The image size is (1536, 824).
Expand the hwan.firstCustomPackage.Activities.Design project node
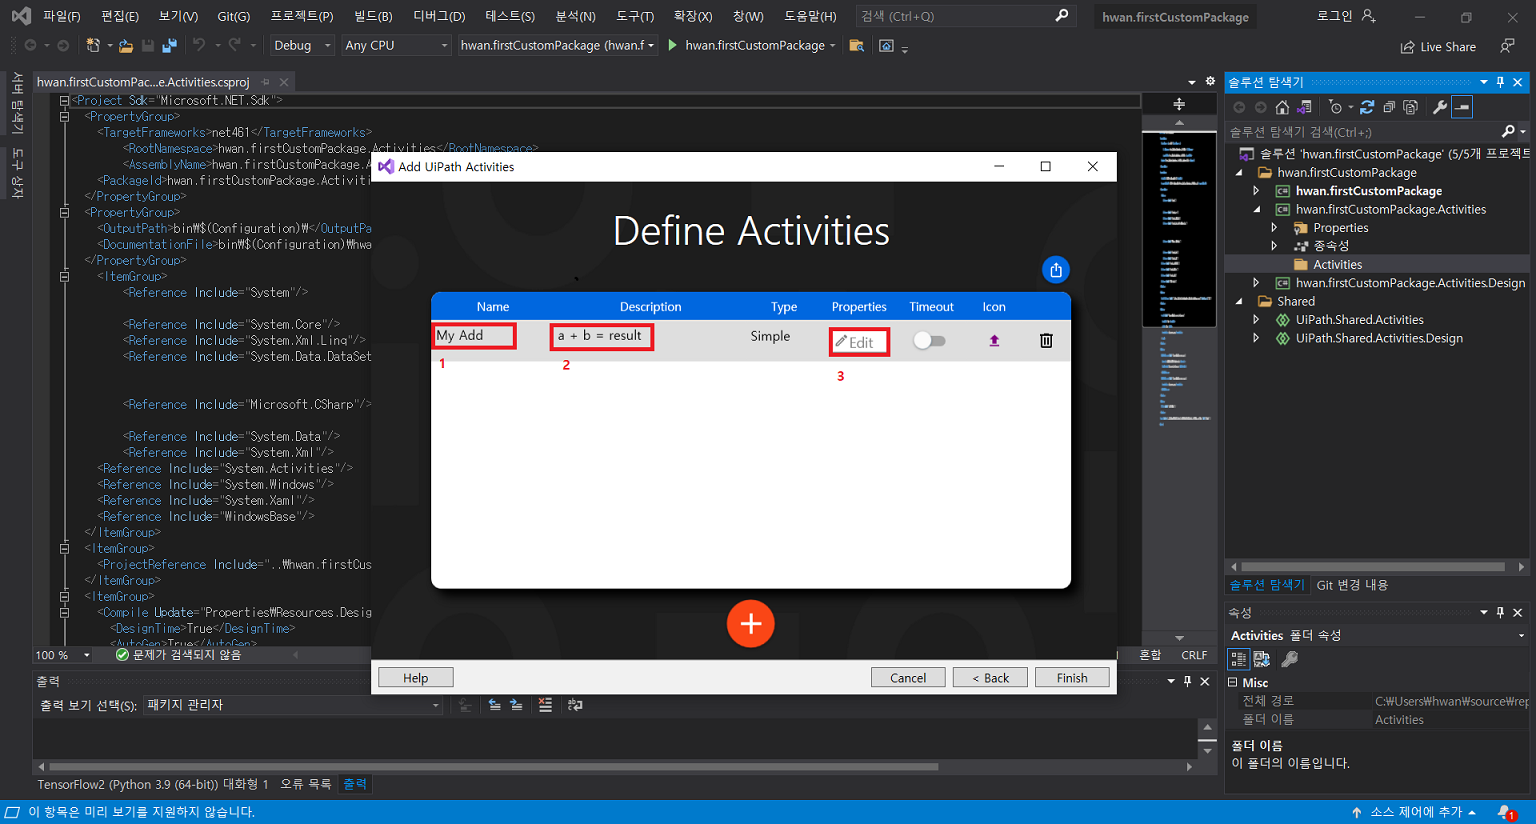pos(1257,283)
